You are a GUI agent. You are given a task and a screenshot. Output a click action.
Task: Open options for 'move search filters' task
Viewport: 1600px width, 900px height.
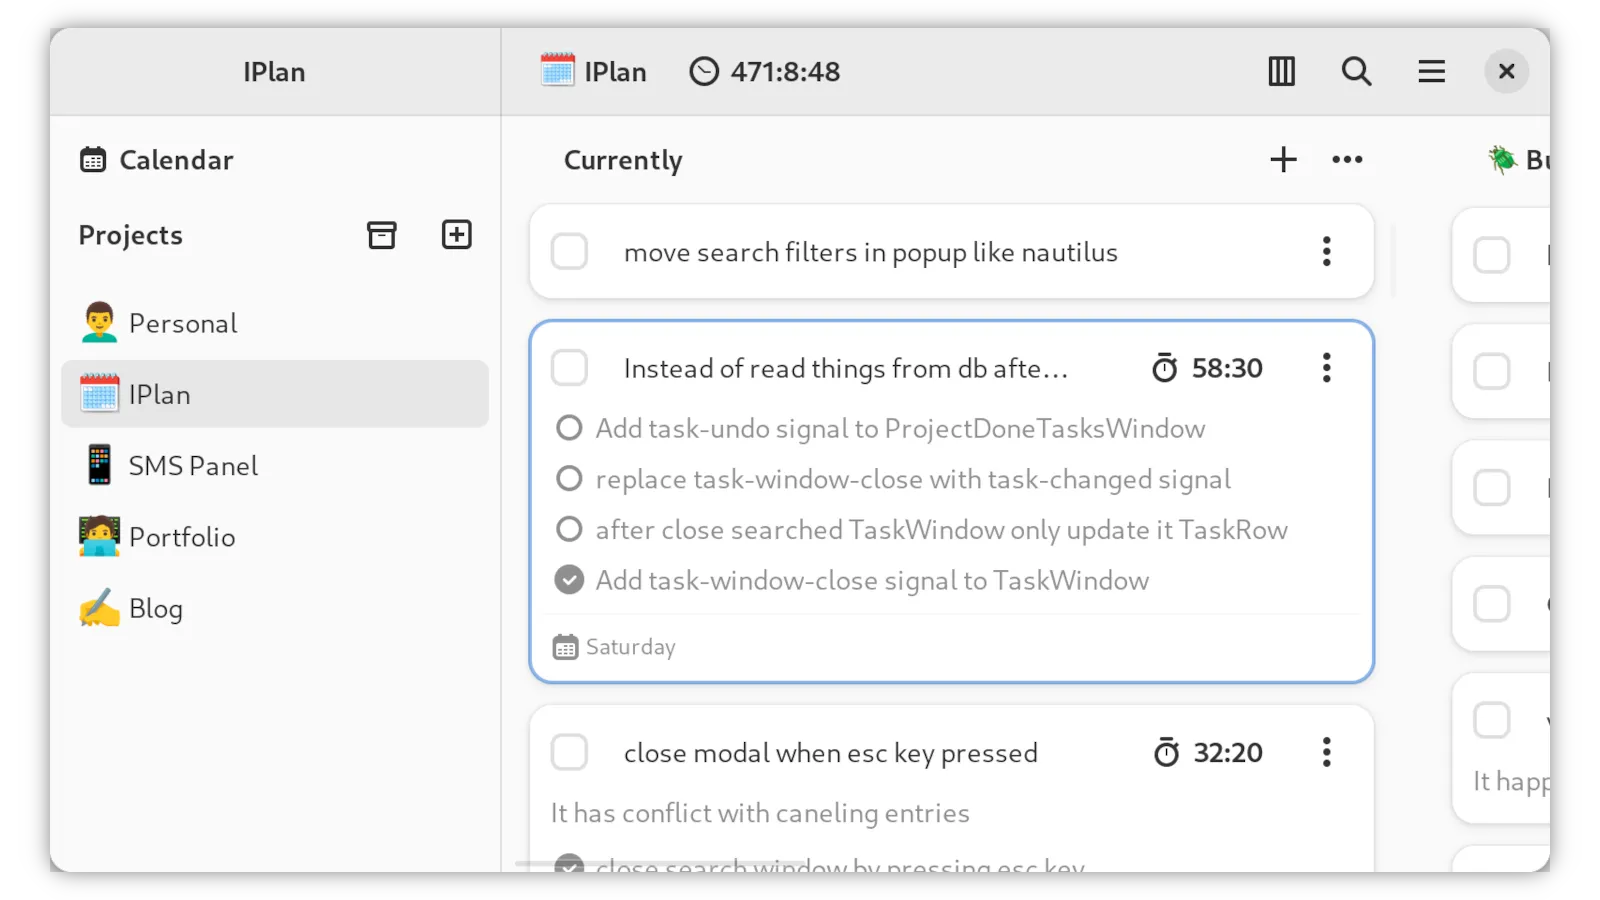tap(1327, 252)
